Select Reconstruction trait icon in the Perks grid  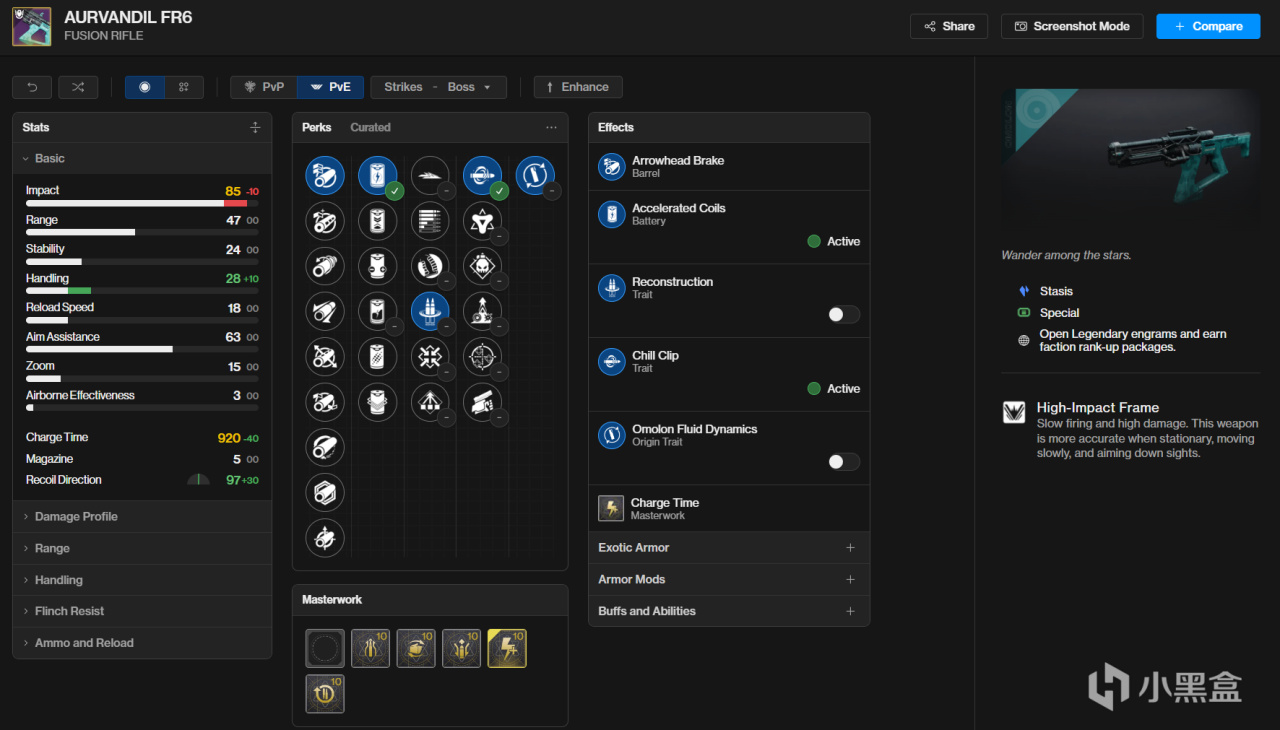430,312
